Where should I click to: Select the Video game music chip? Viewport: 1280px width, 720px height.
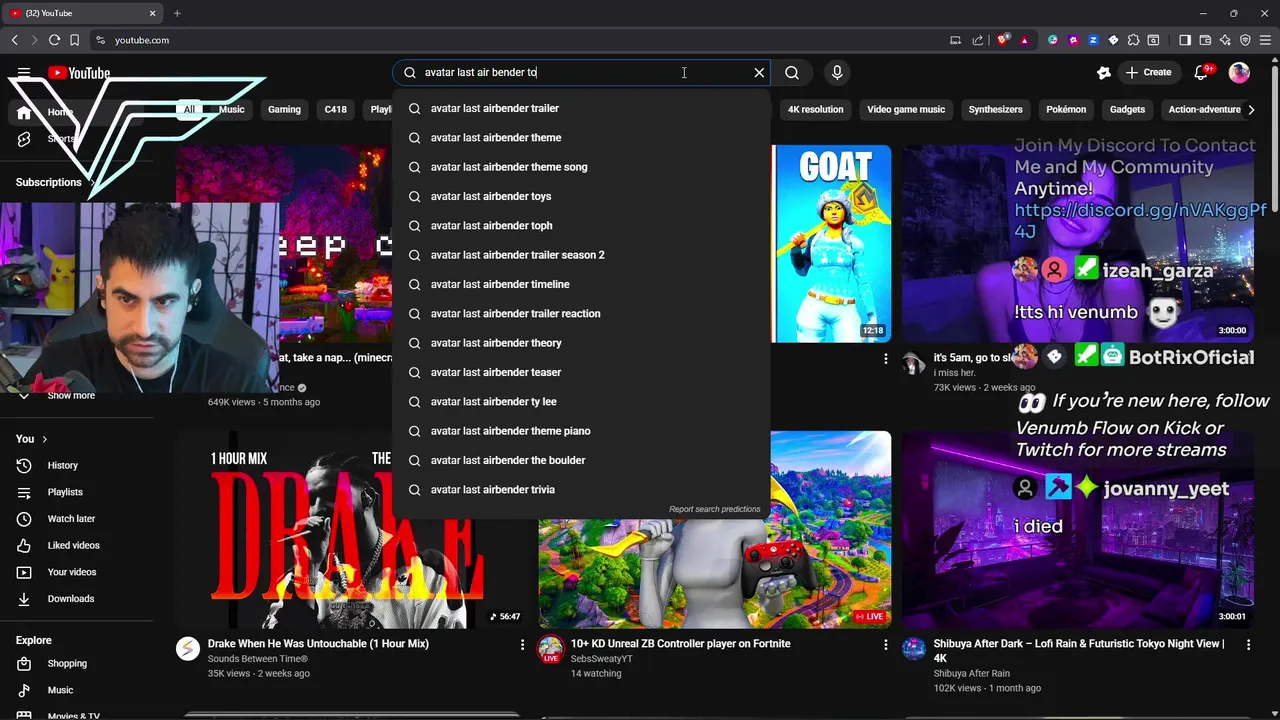(x=906, y=109)
